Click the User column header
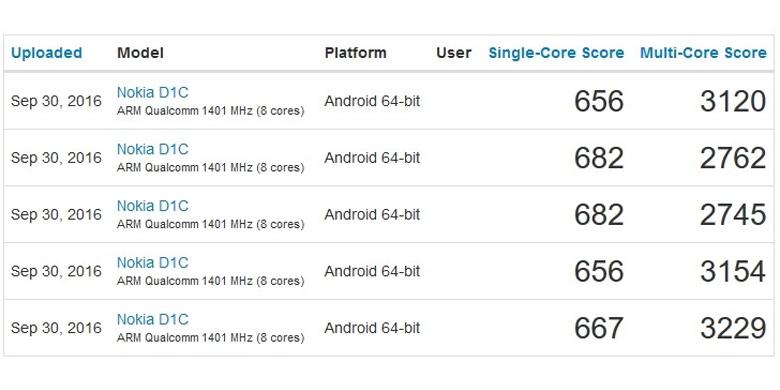The height and width of the screenshot is (390, 780). coord(454,53)
